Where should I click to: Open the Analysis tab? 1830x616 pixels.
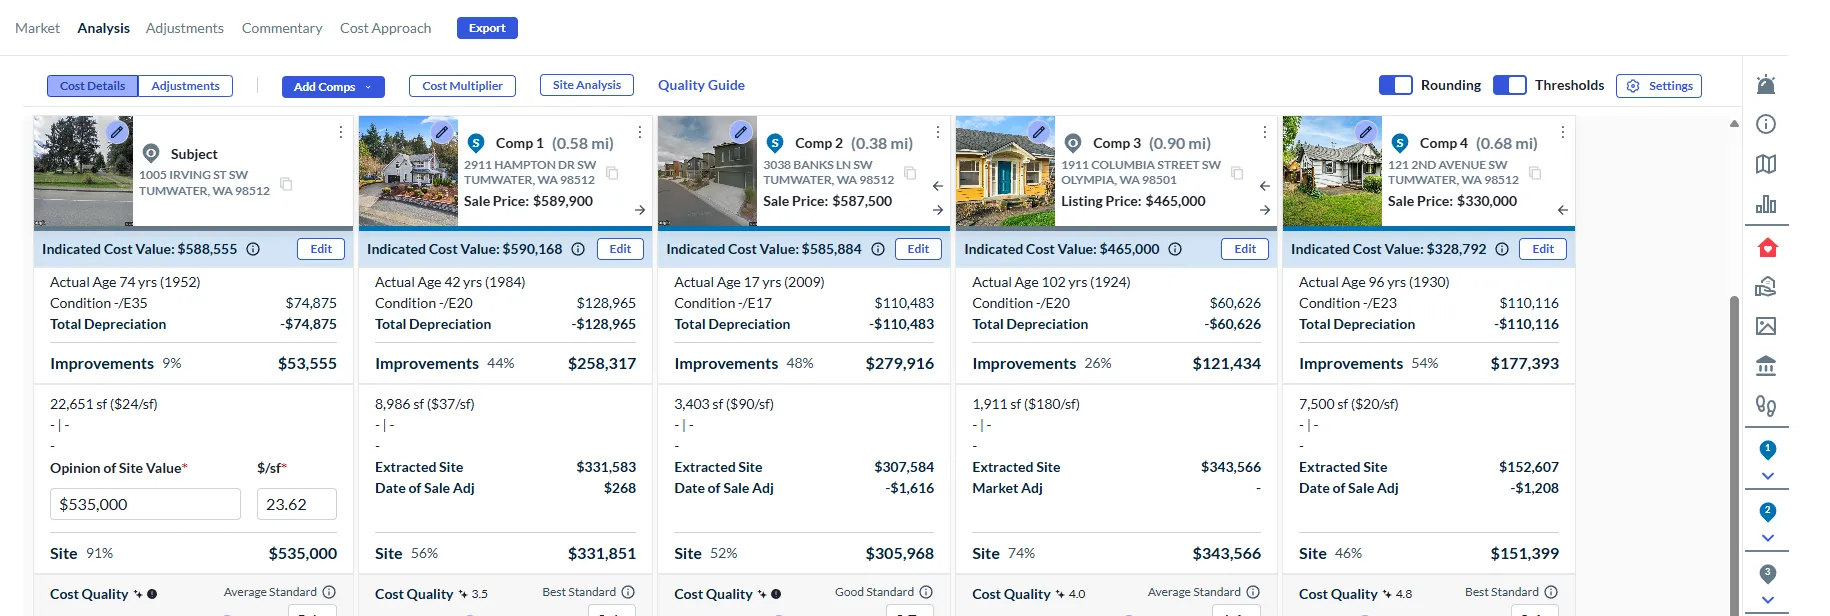(104, 28)
